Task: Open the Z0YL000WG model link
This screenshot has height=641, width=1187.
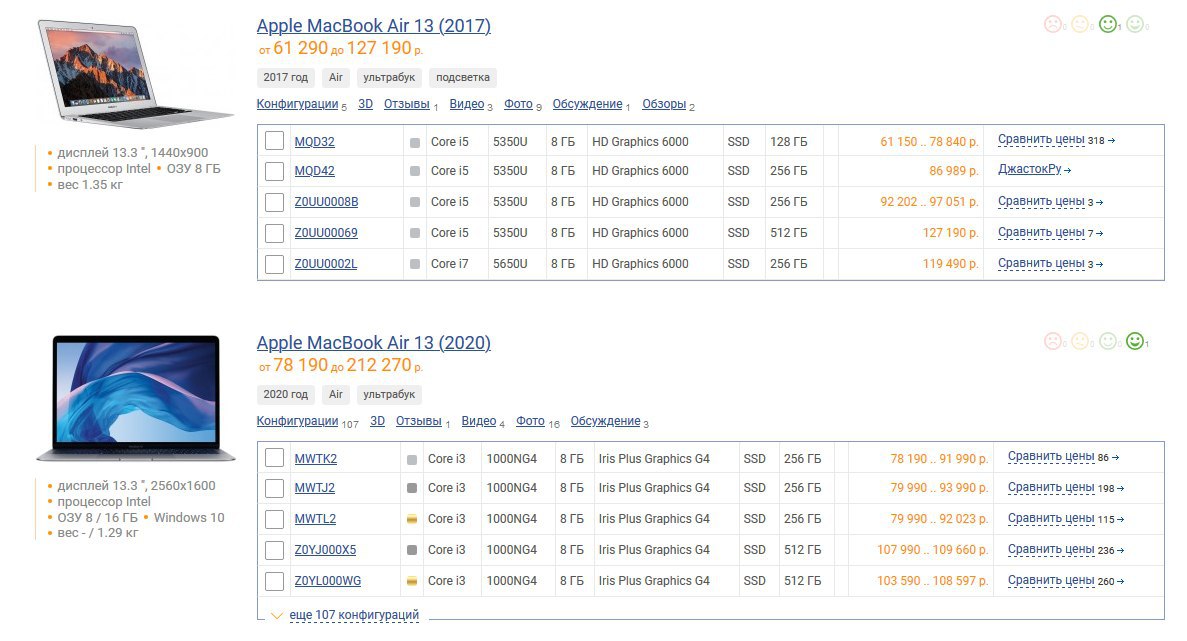Action: point(328,581)
